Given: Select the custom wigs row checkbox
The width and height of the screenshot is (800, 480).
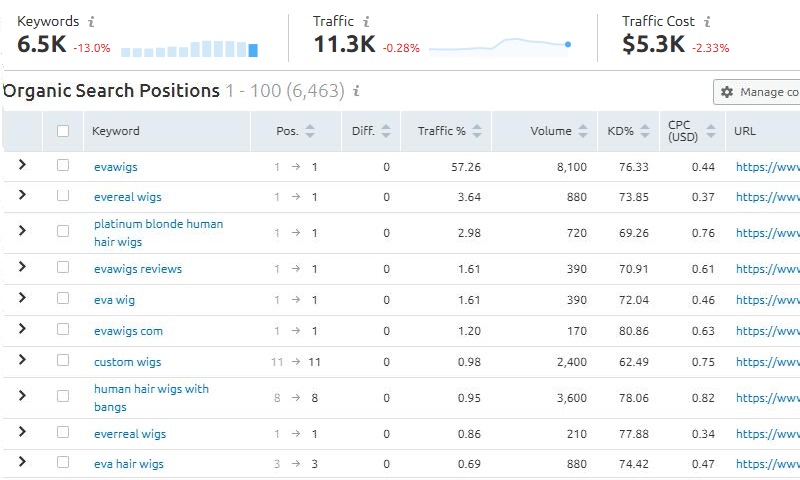Looking at the screenshot, I should [x=63, y=360].
